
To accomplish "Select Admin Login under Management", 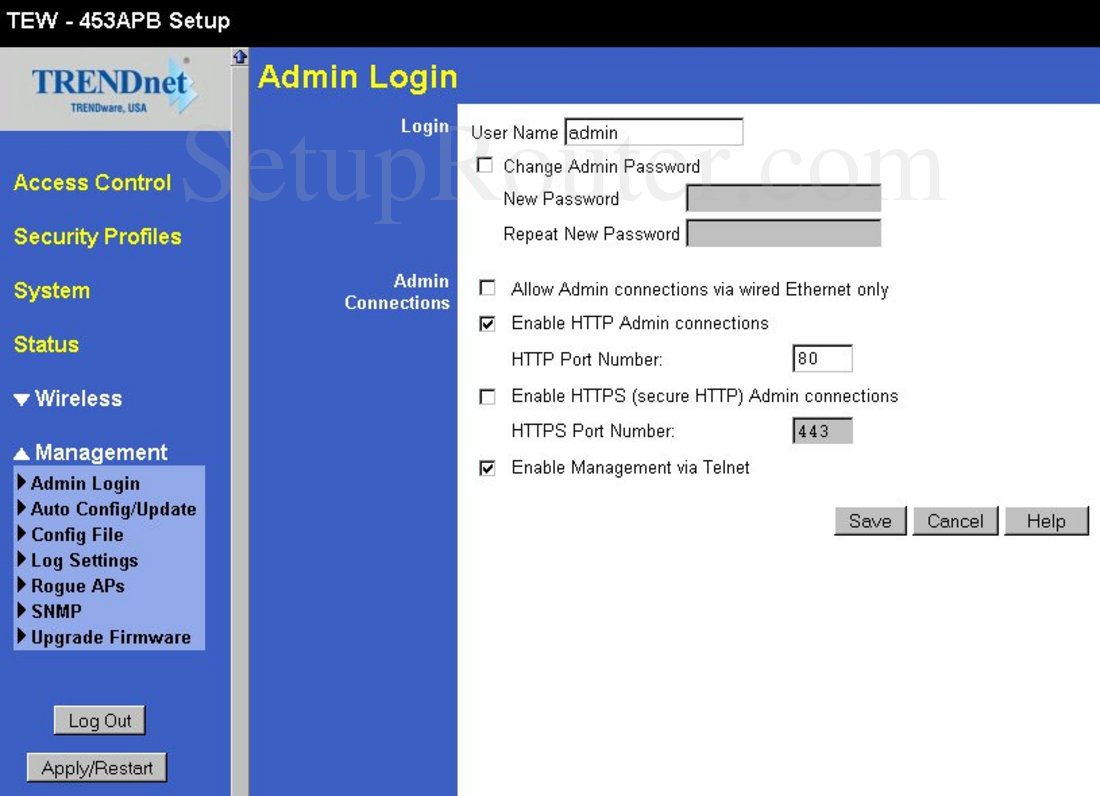I will (x=84, y=483).
